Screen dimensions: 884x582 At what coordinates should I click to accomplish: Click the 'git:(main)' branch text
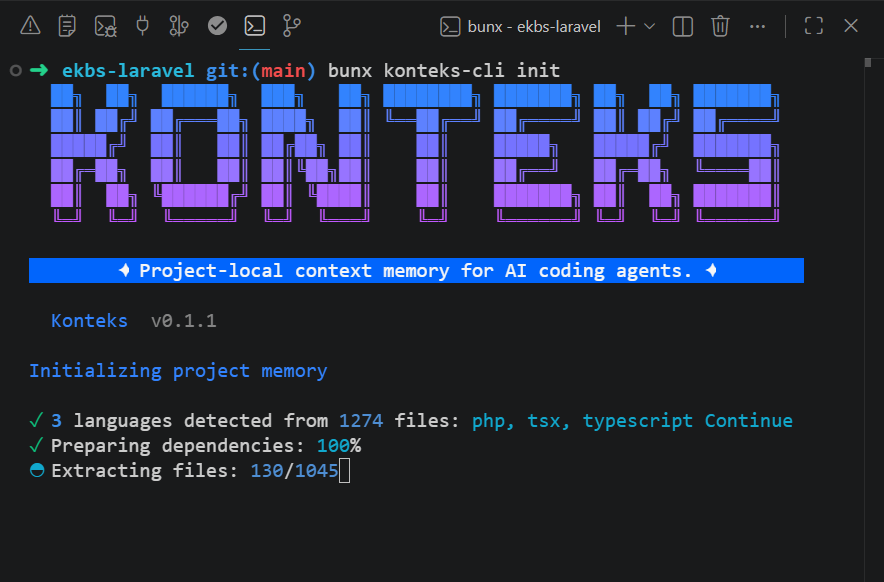click(x=260, y=70)
